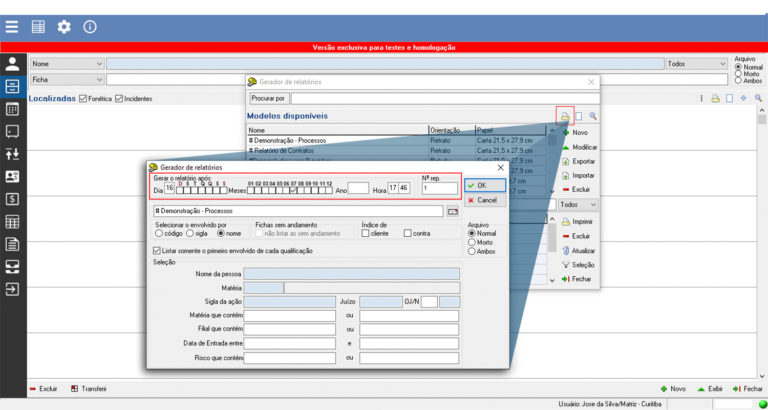This screenshot has height=410, width=768.
Task: Click the vertical dots icon in the Localizadas toolbar
Action: pos(701,98)
